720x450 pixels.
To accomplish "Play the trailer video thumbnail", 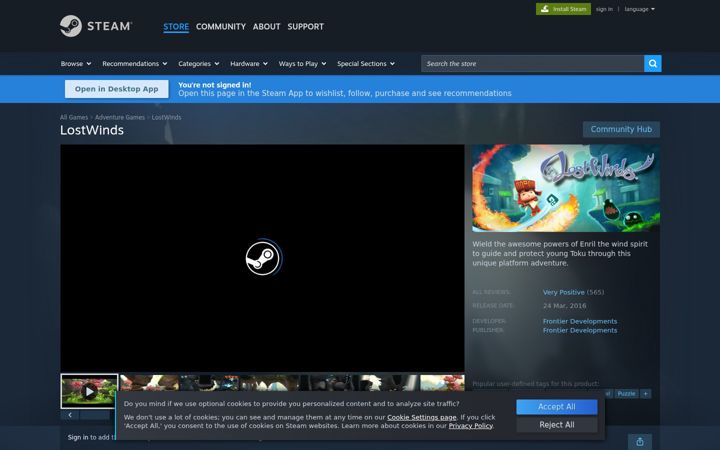I will coord(89,391).
